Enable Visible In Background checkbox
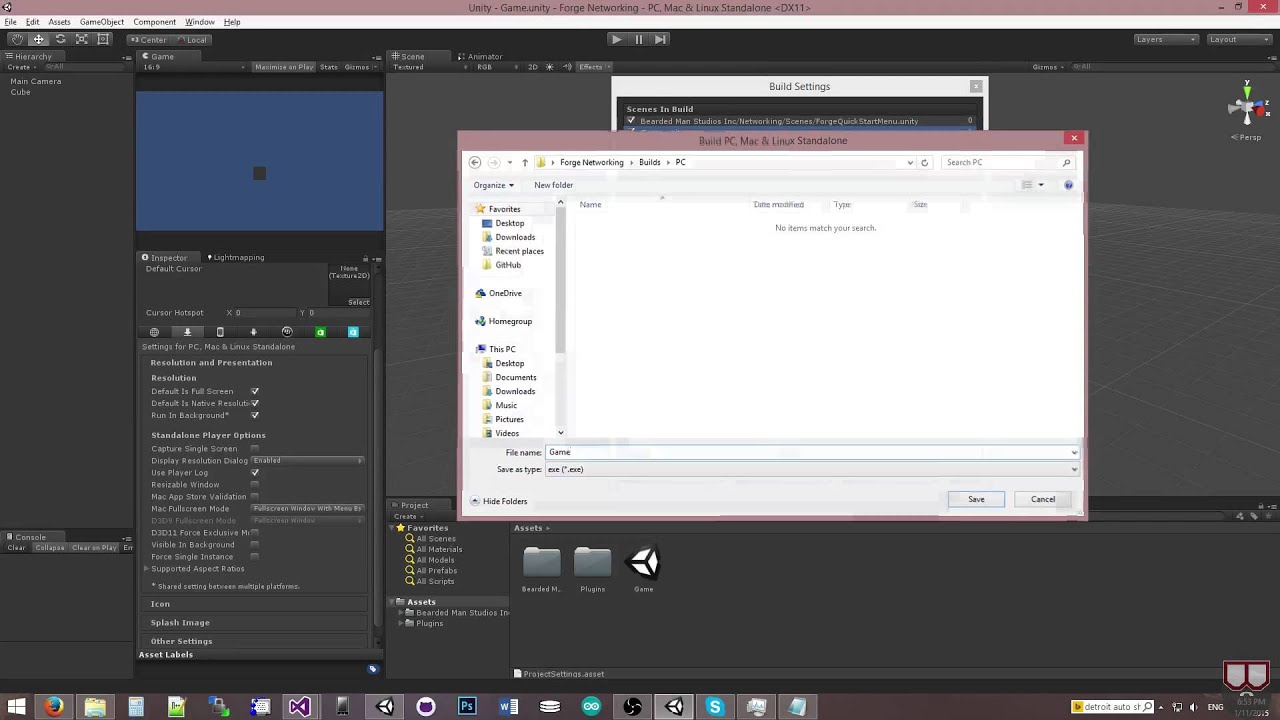The width and height of the screenshot is (1280, 720). coord(255,545)
